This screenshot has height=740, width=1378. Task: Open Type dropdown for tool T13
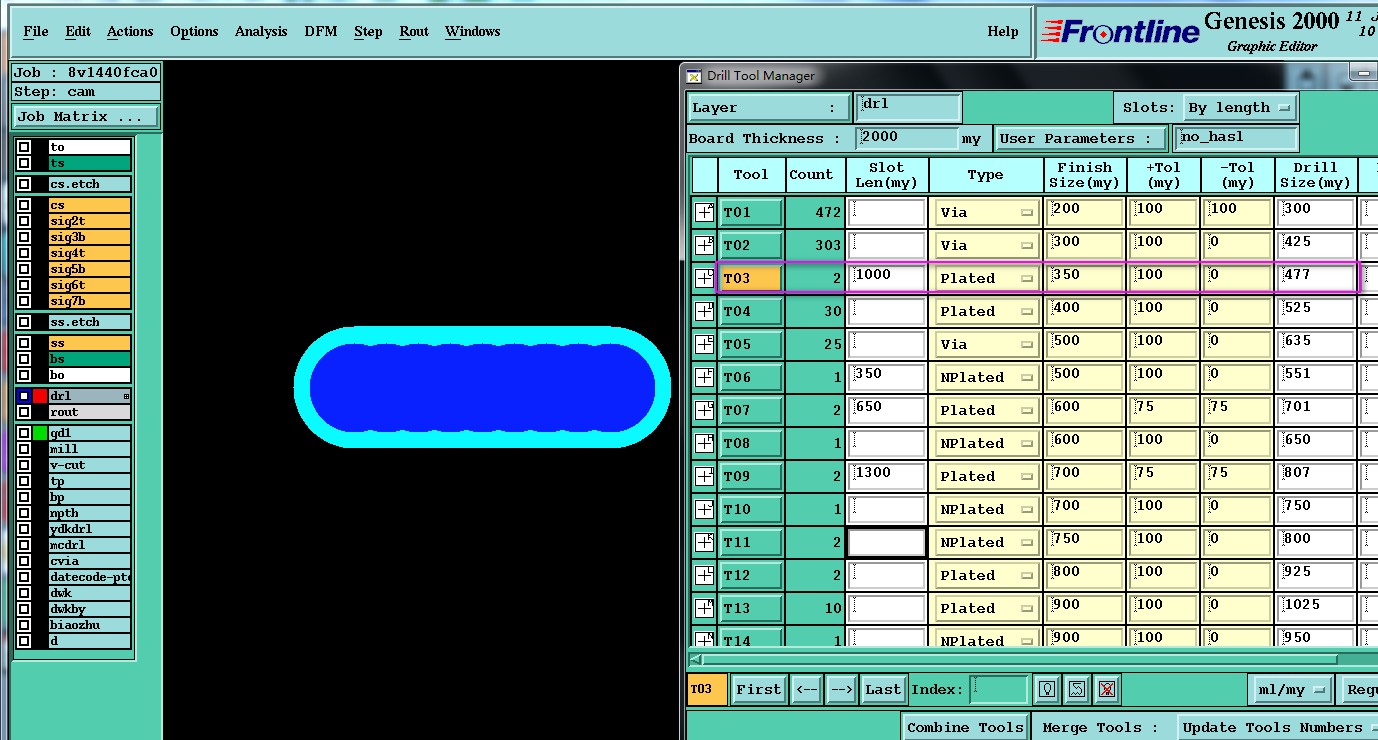coord(987,608)
